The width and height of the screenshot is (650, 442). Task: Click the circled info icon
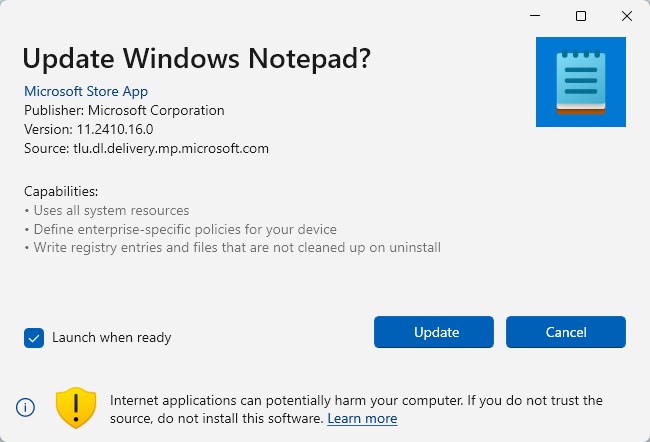pyautogui.click(x=26, y=407)
